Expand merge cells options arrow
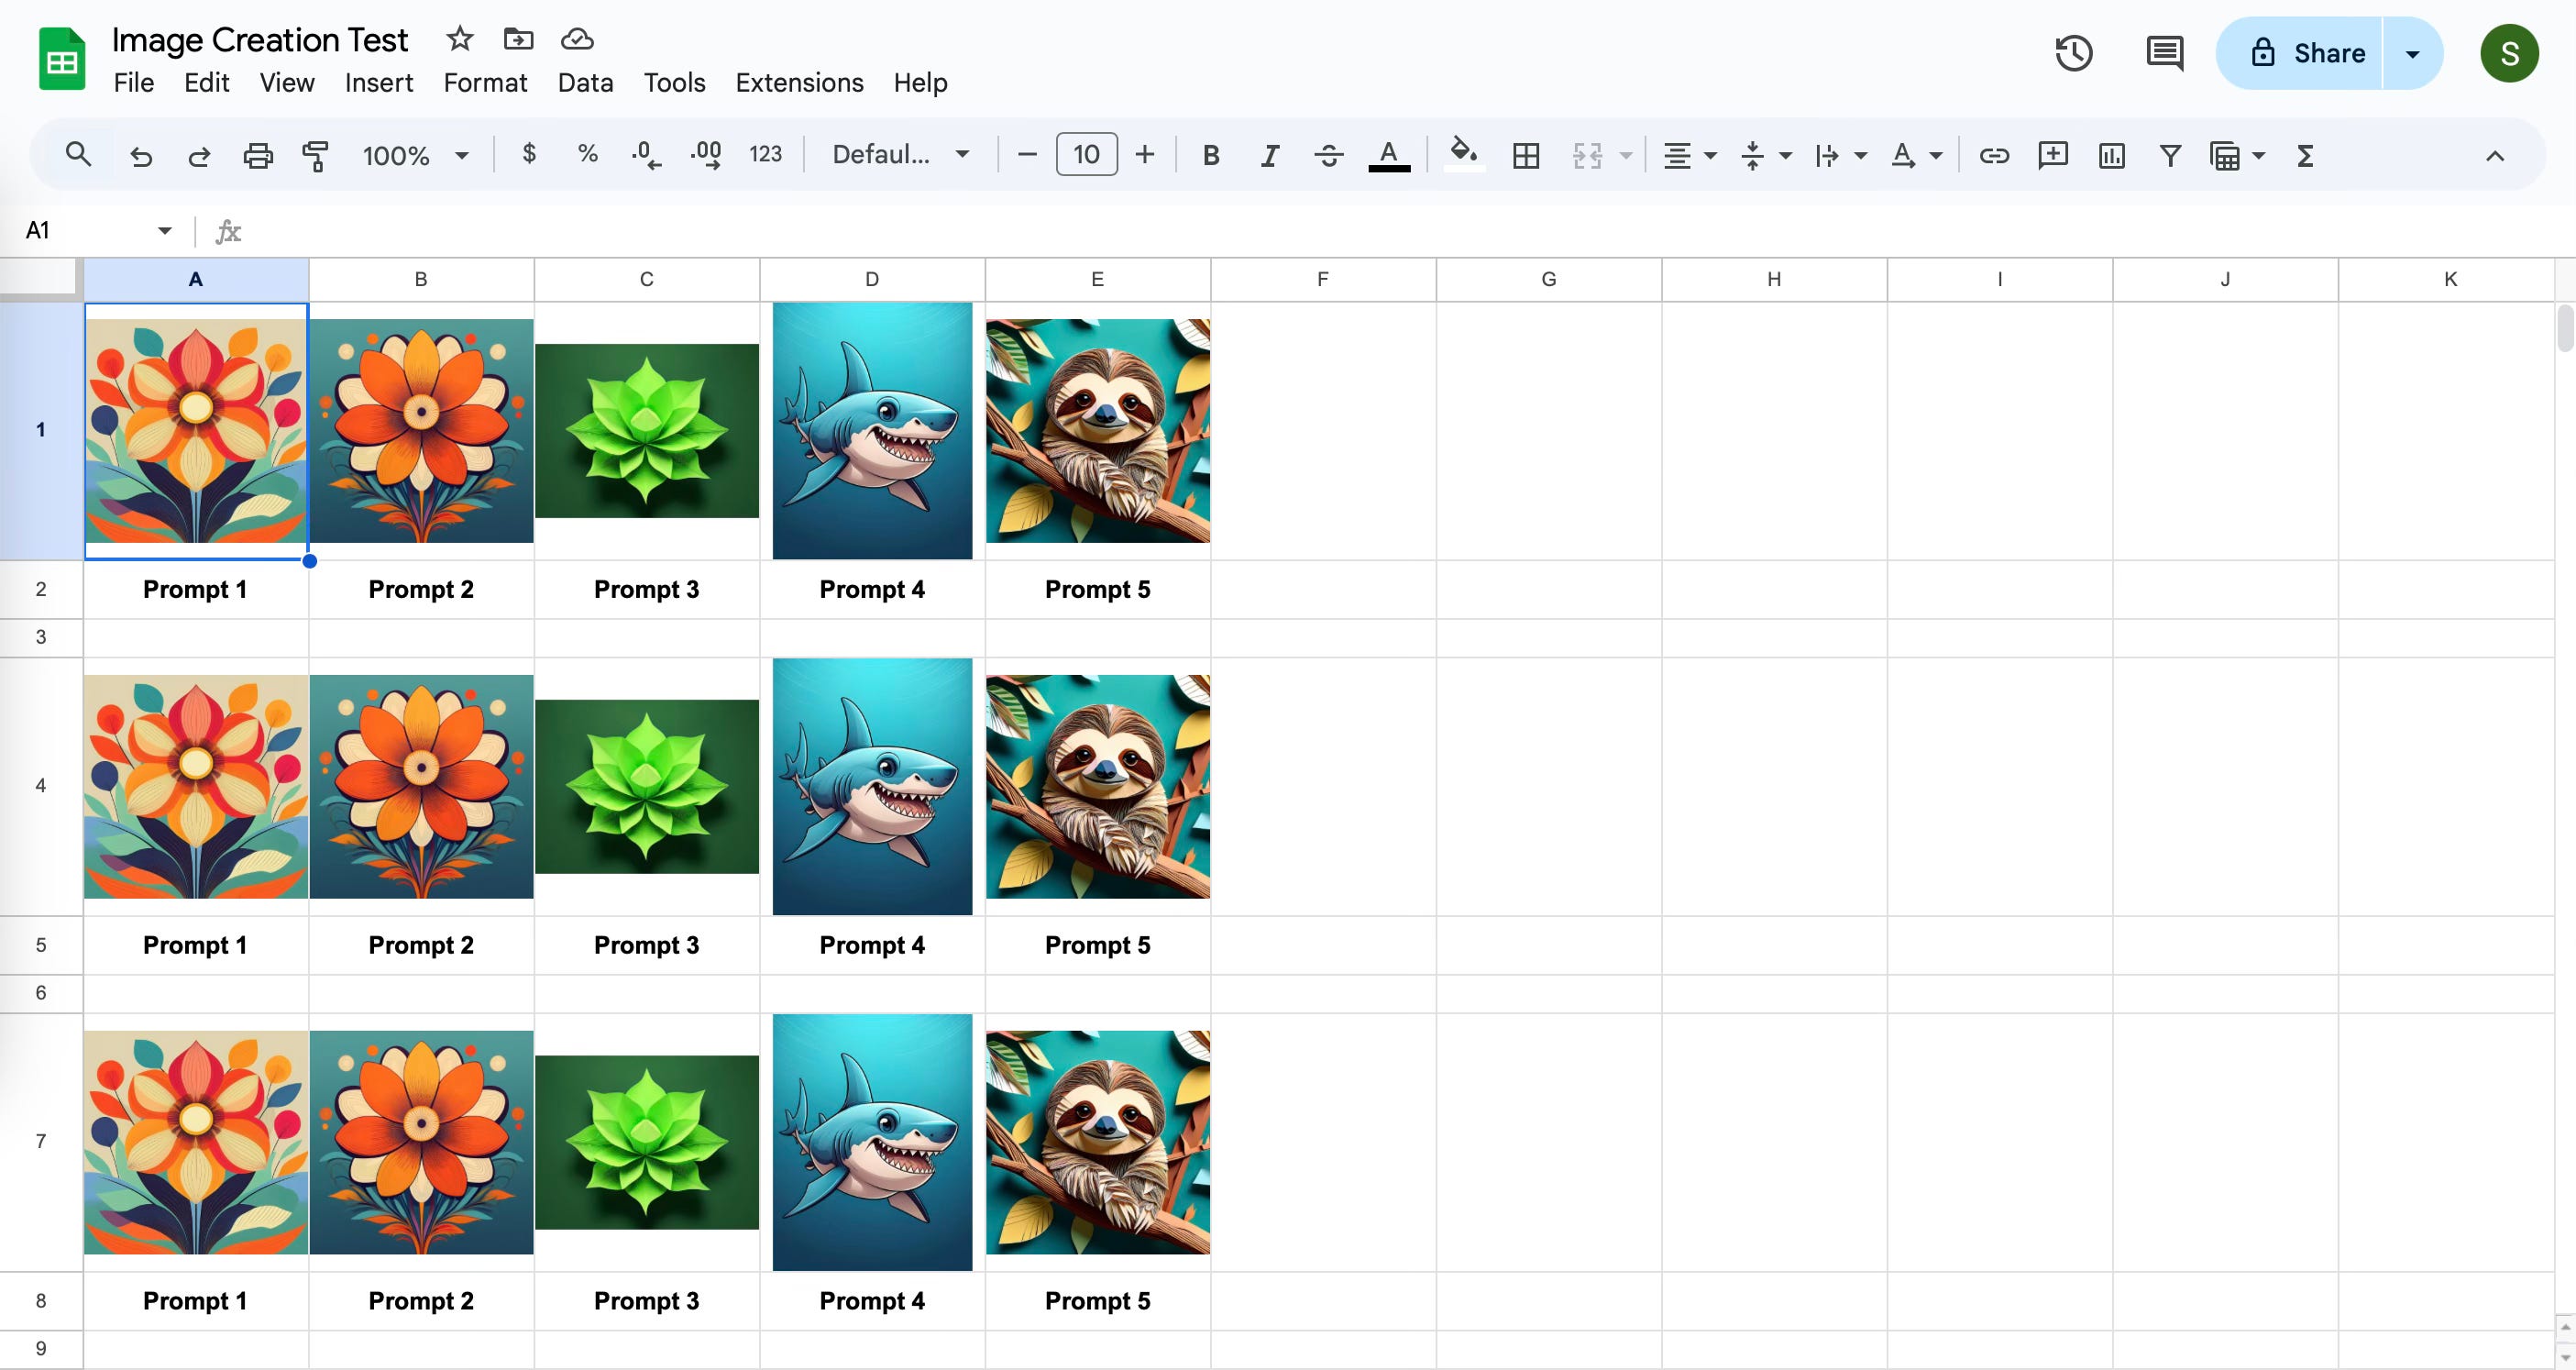This screenshot has width=2576, height=1370. coord(1626,155)
